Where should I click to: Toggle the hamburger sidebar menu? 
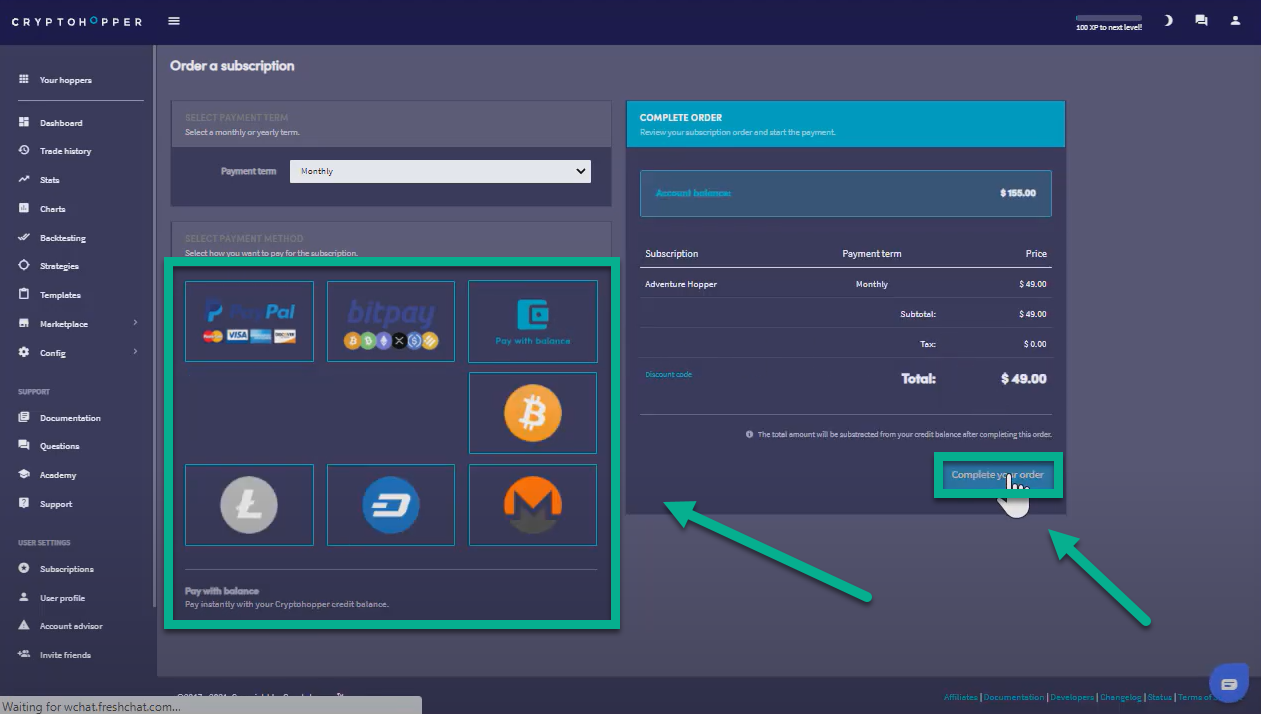pos(175,21)
